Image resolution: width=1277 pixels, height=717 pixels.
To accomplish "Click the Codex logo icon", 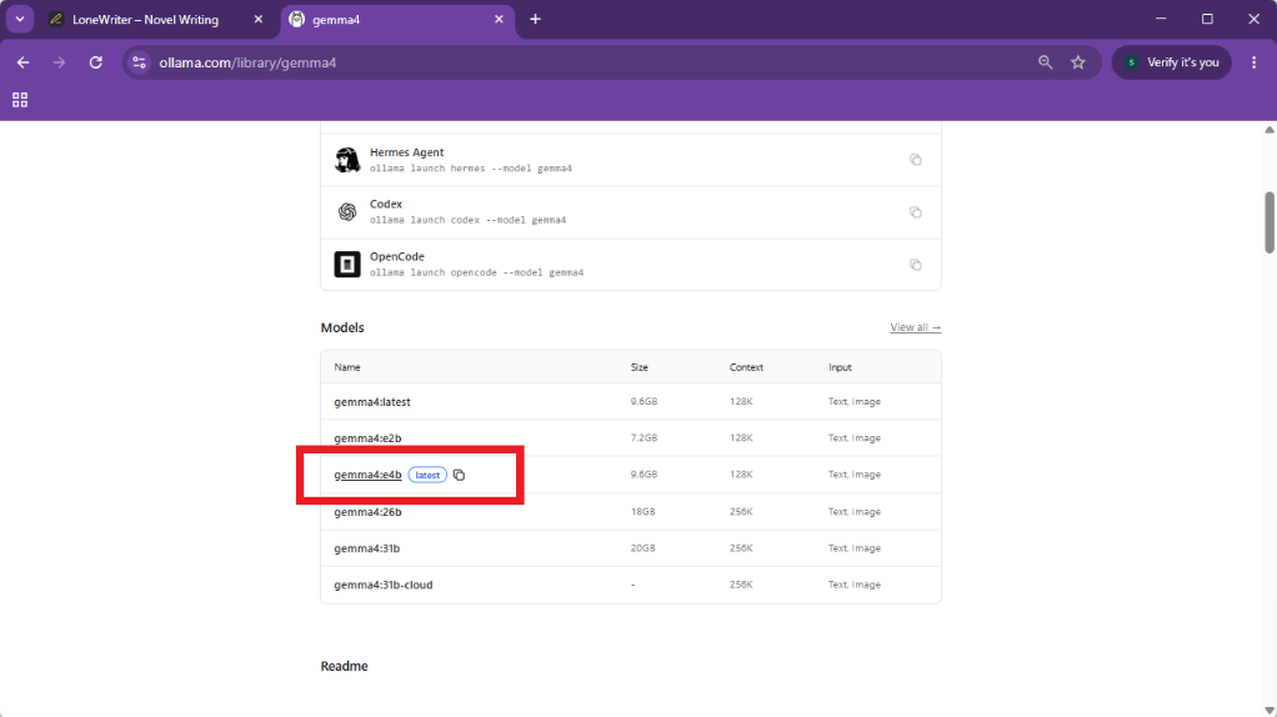I will 347,212.
